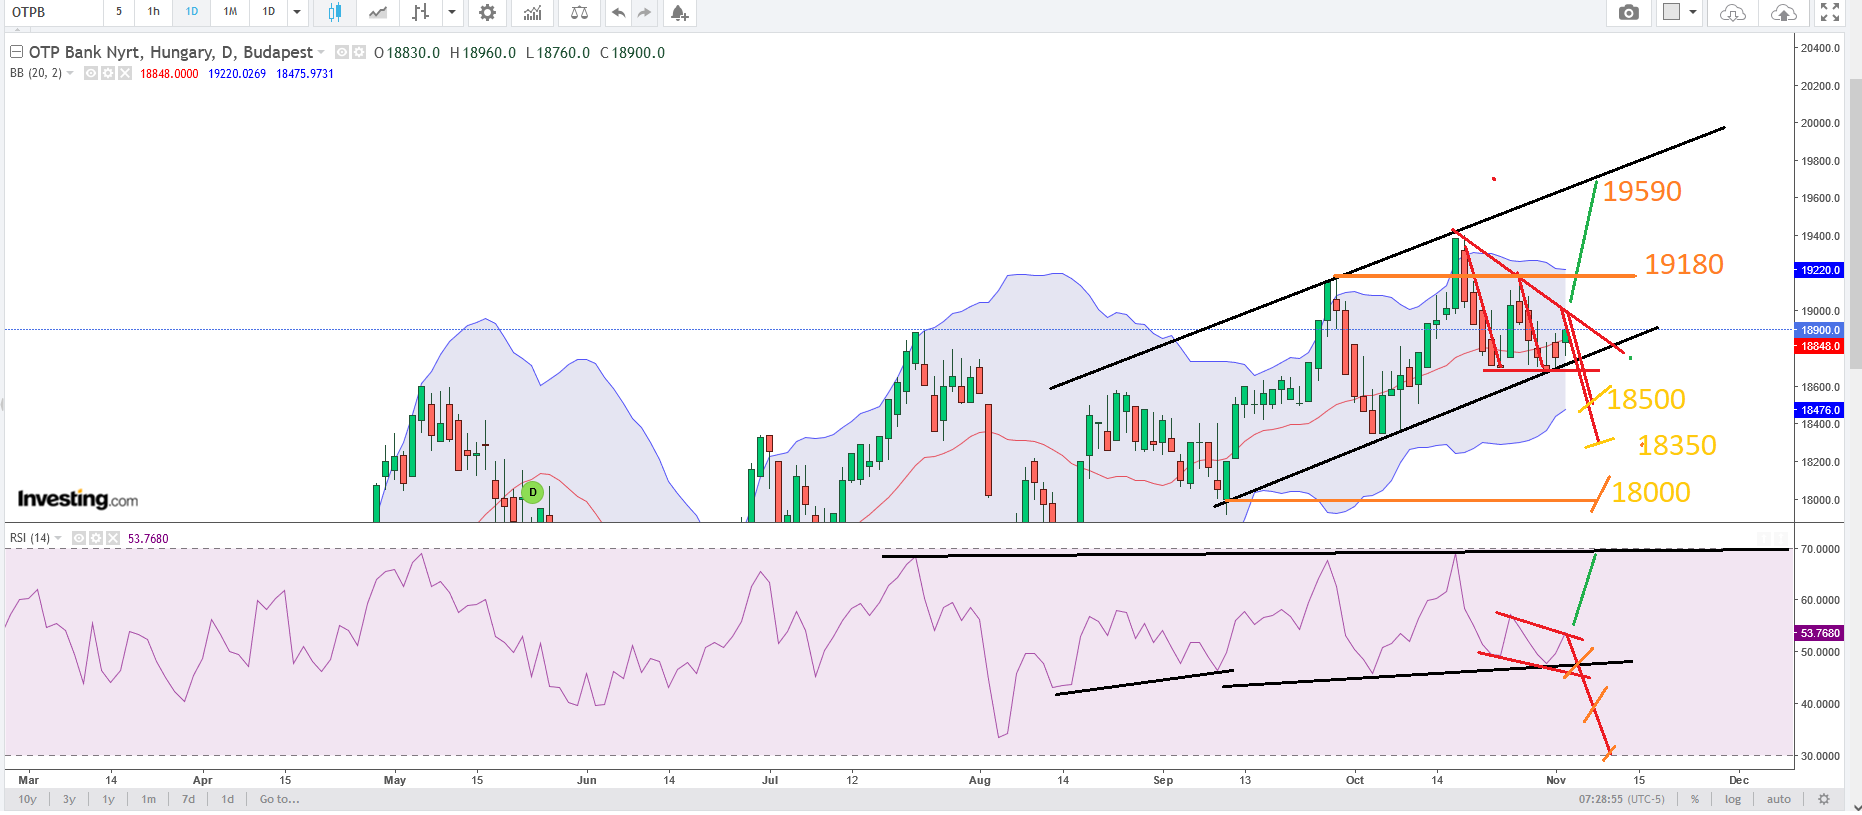Set range to 1m
The width and height of the screenshot is (1862, 815).
pos(148,799)
